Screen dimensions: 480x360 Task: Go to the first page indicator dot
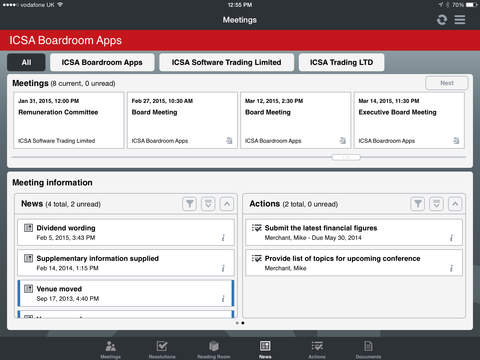point(237,323)
